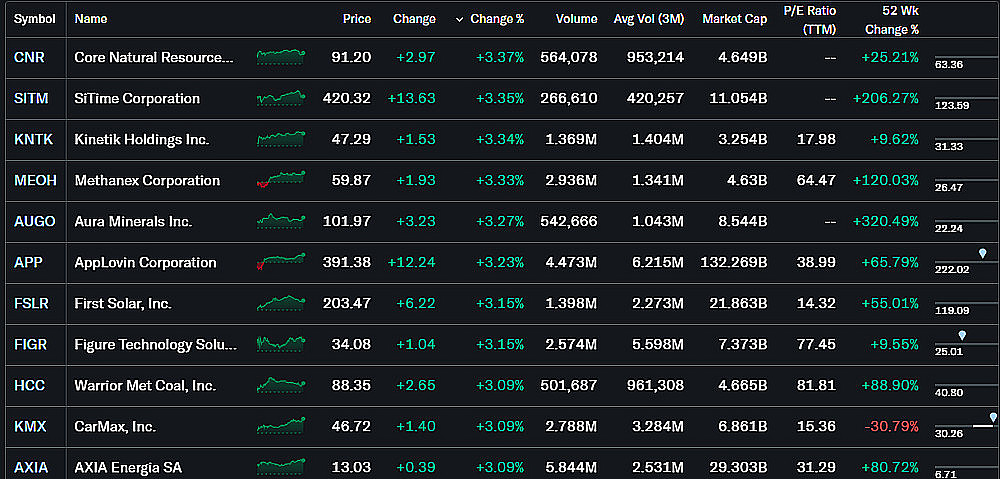Sort table by the Volume column
The height and width of the screenshot is (479, 1000).
pyautogui.click(x=577, y=19)
